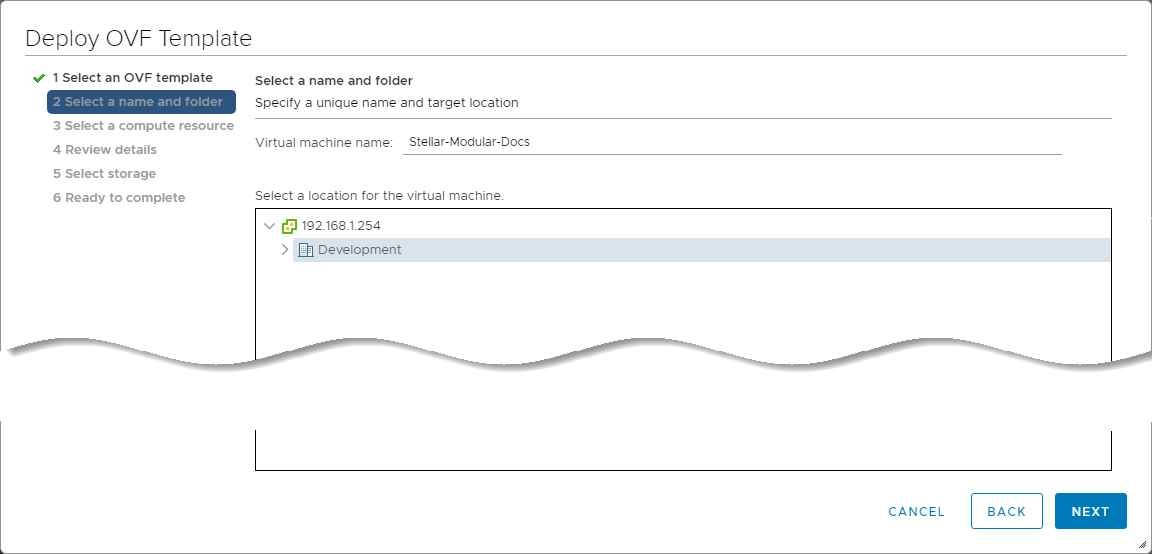Viewport: 1152px width, 554px height.
Task: Click empty space in the location tree
Action: click(680, 310)
